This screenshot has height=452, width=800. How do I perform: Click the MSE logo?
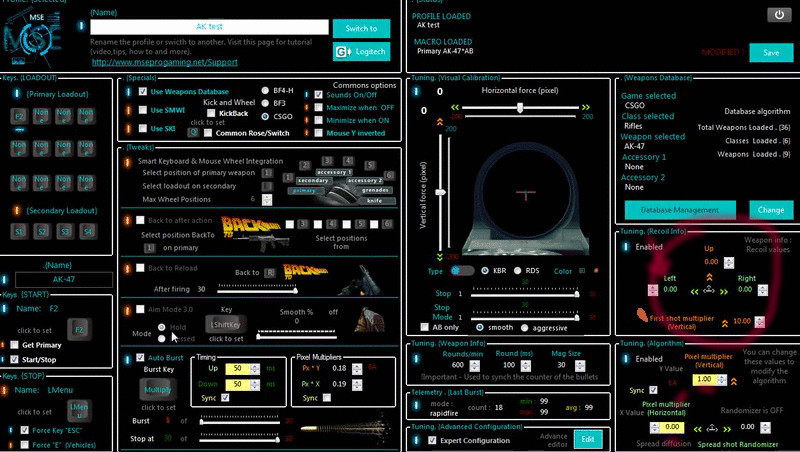pos(32,39)
